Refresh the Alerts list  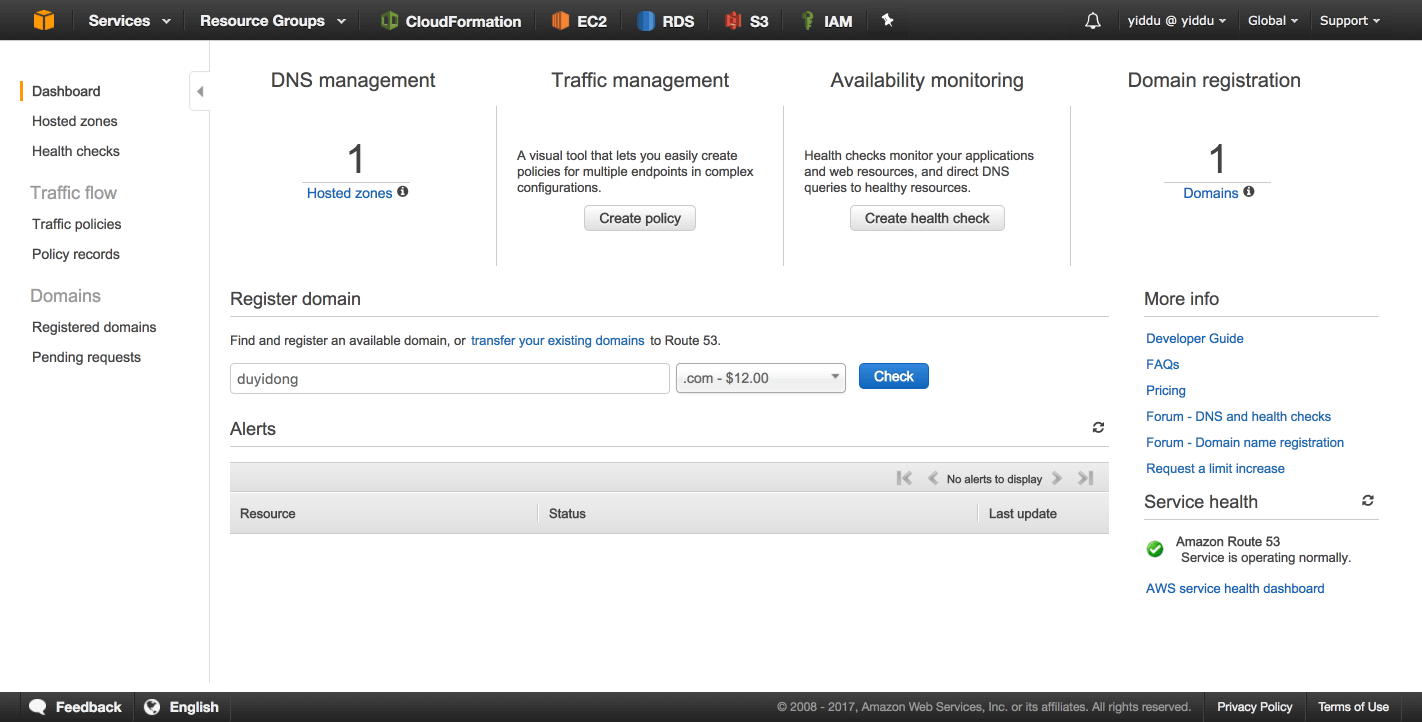click(1098, 428)
